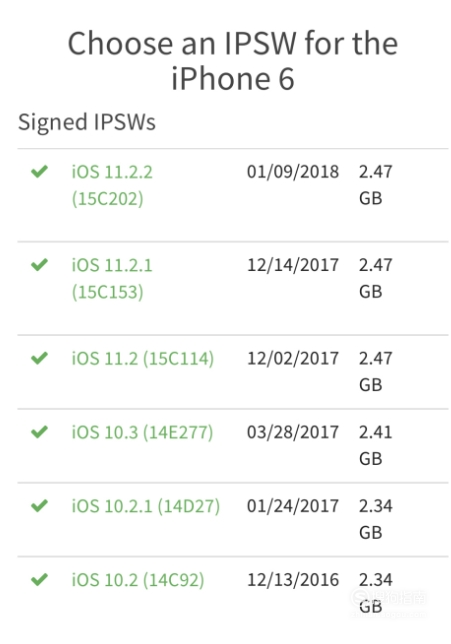Select the iOS 11.2 (15C114) IPSW link

tap(143, 359)
